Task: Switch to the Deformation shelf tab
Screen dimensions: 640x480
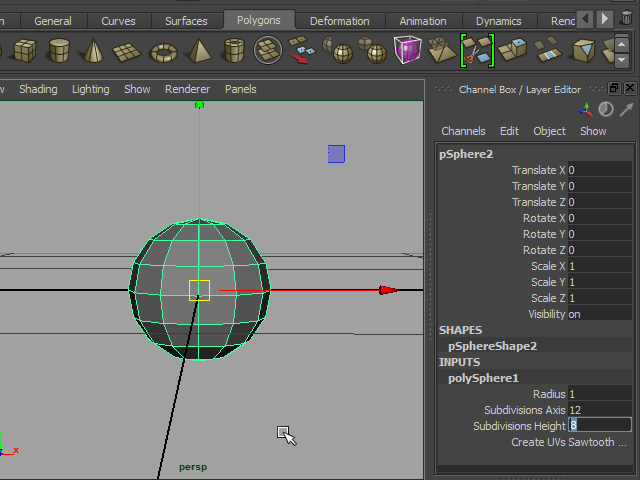Action: [x=339, y=21]
